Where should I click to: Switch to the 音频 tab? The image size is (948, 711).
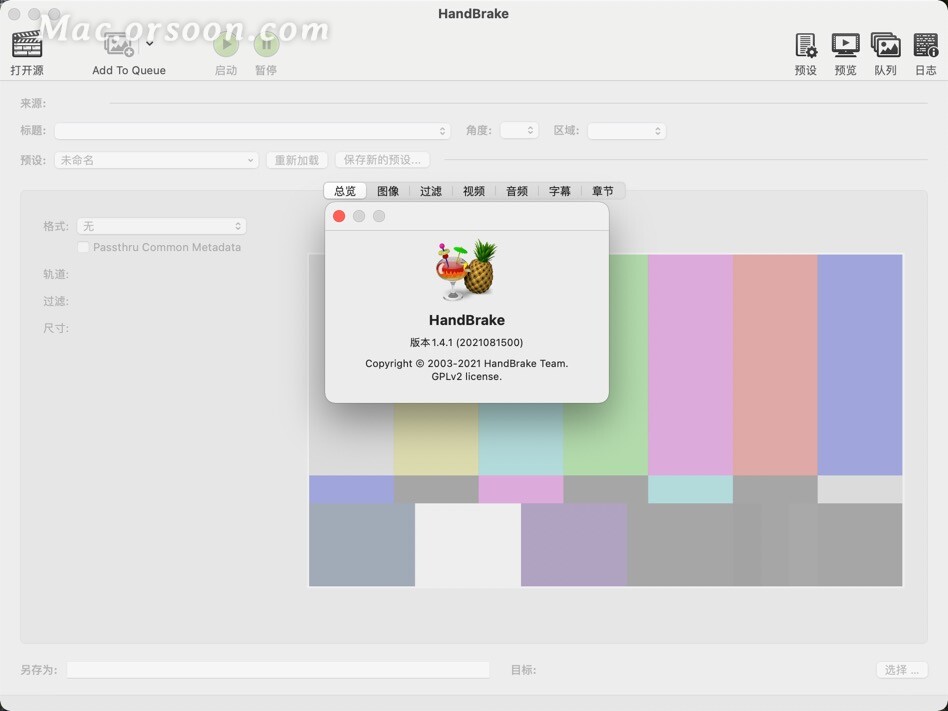coord(516,191)
